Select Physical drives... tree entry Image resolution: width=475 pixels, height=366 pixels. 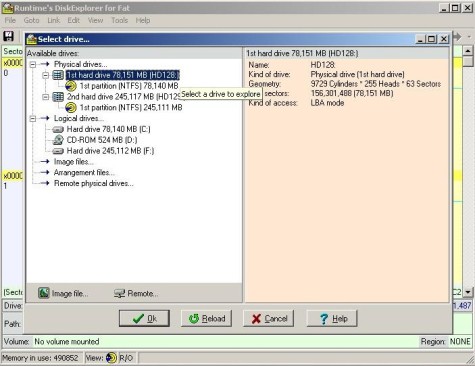pos(80,64)
